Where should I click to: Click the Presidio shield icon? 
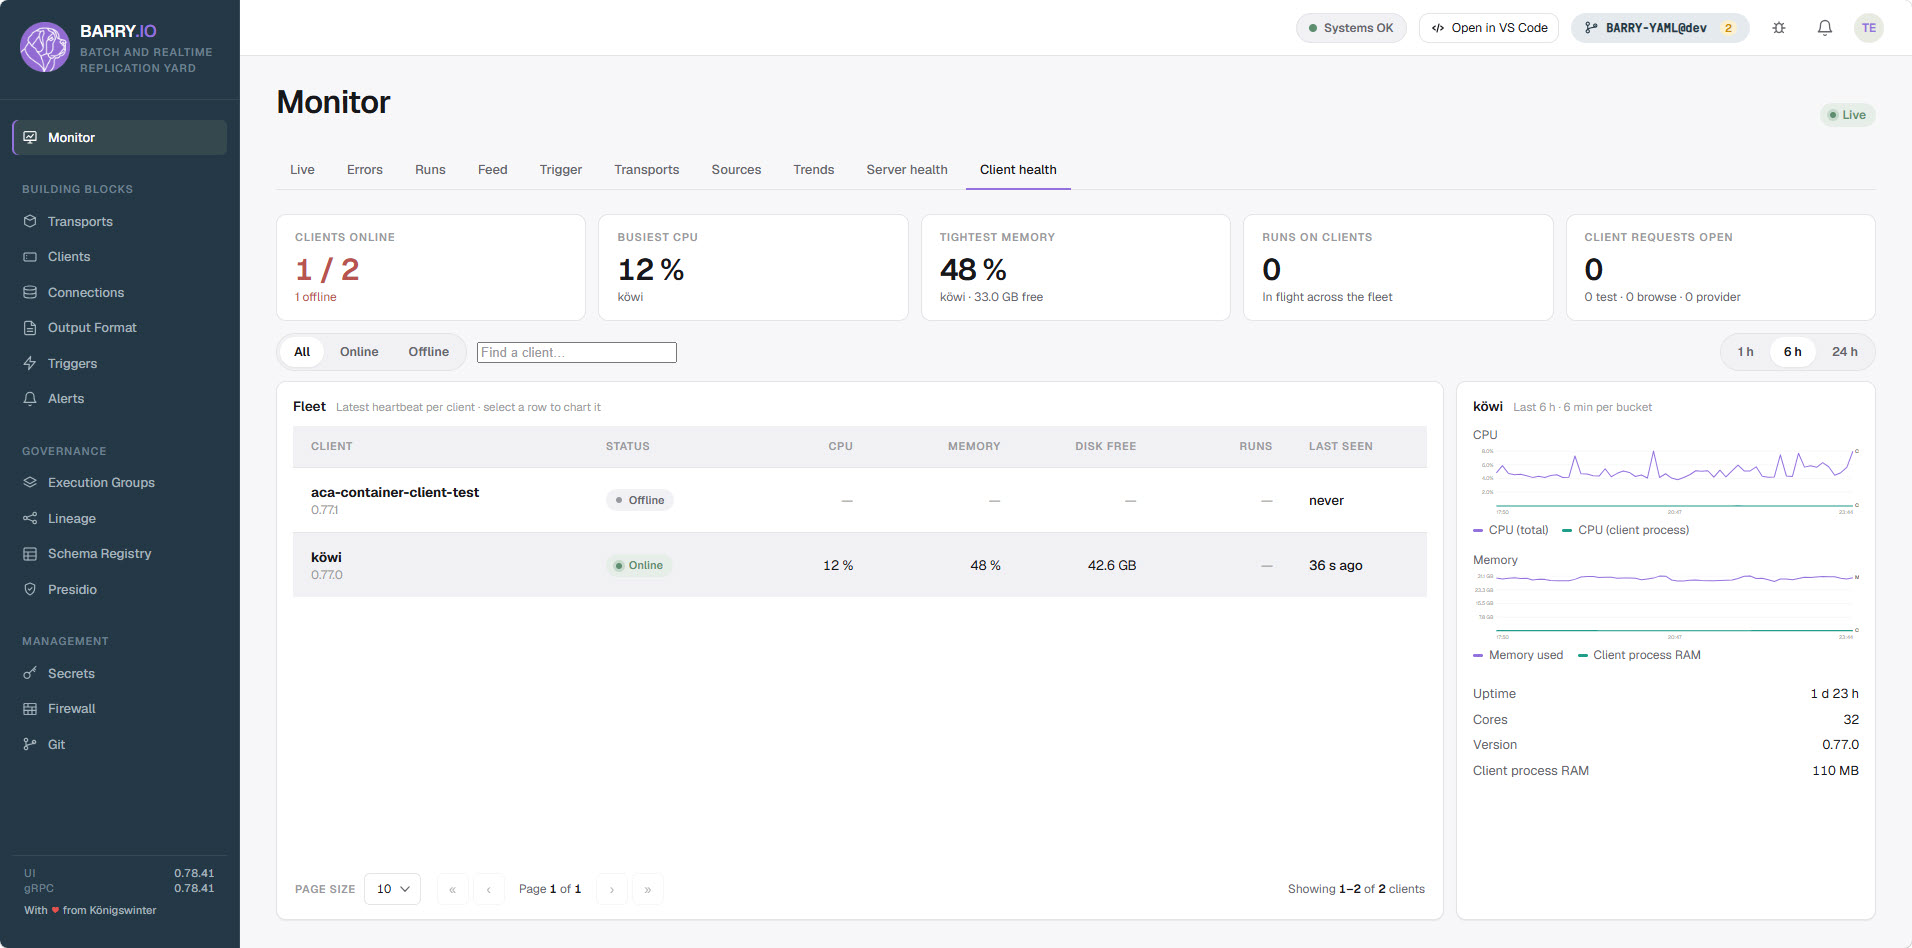(30, 589)
